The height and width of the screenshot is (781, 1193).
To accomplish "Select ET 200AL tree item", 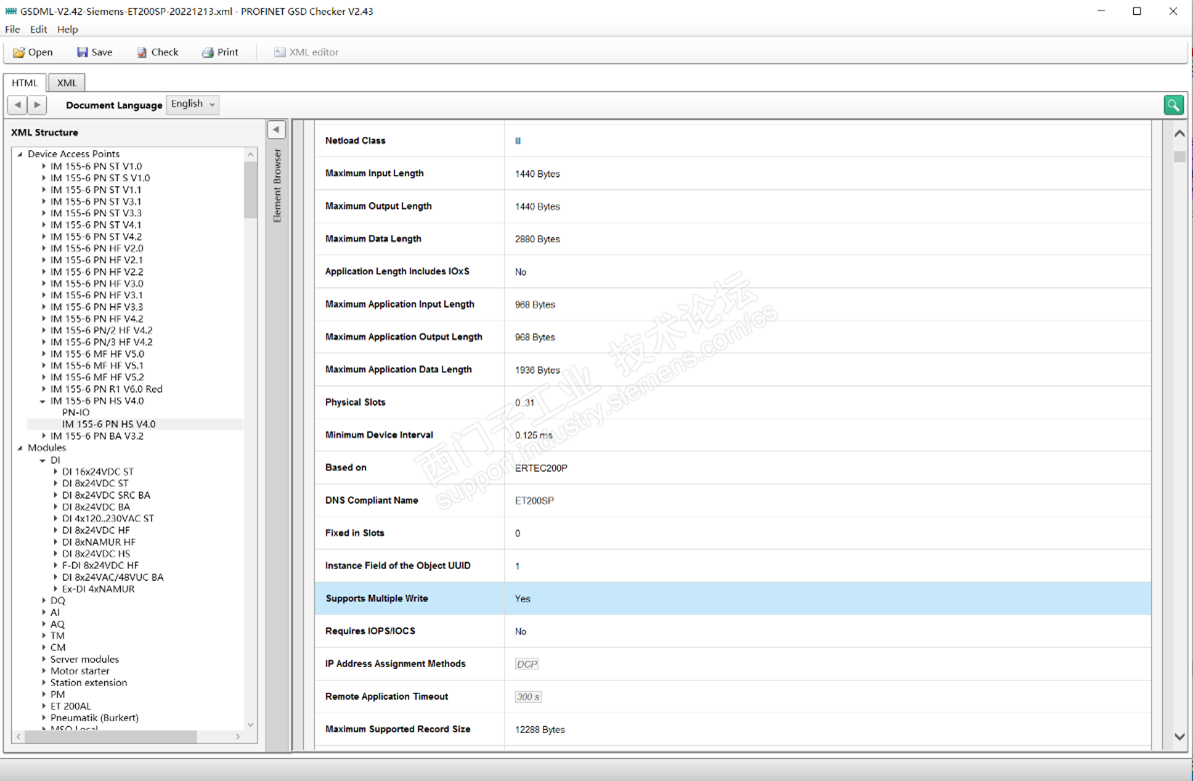I will click(x=71, y=706).
